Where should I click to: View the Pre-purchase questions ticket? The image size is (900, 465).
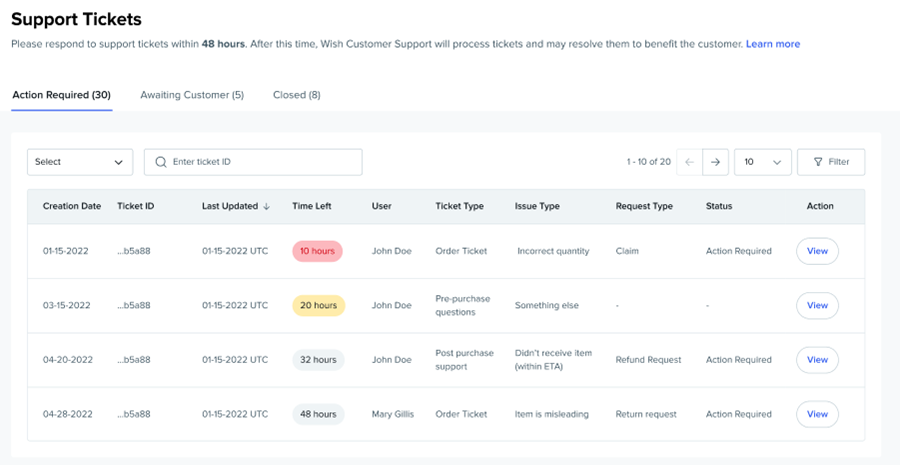click(x=817, y=305)
